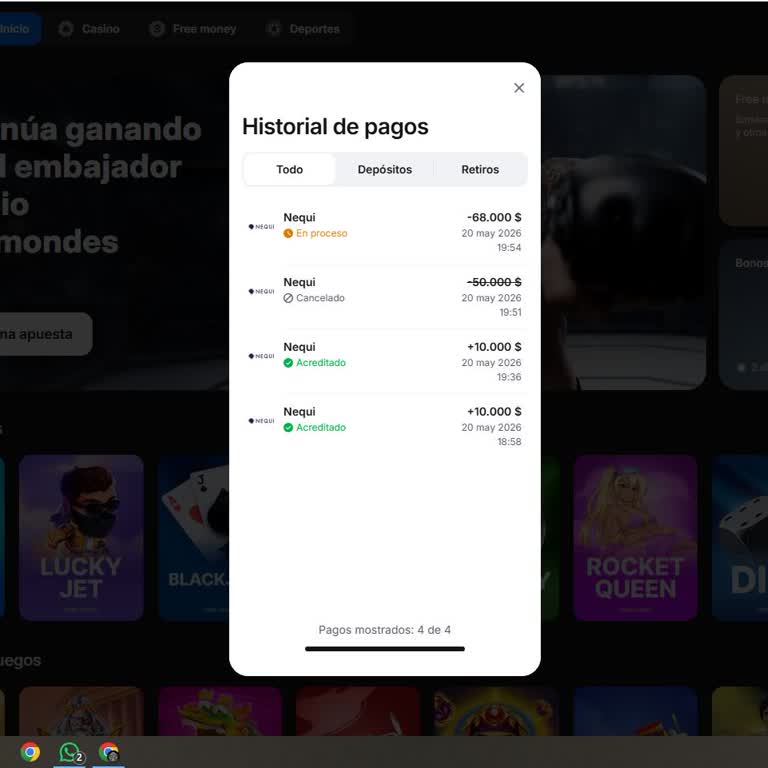Select the struck-through -50.000 $ amount
The height and width of the screenshot is (768, 768).
pos(494,282)
